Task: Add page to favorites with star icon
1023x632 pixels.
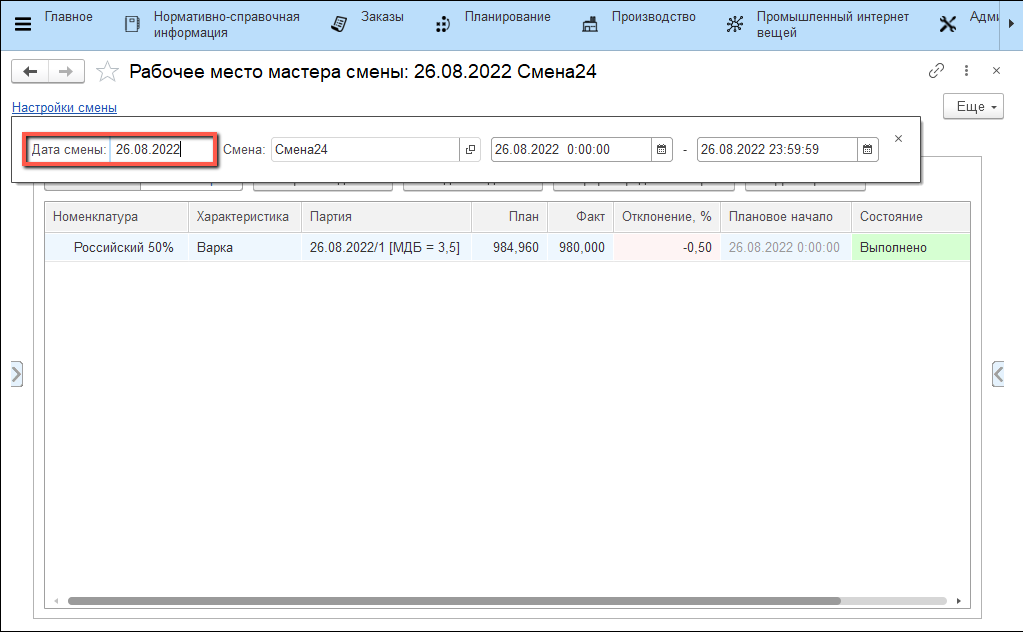Action: (106, 72)
